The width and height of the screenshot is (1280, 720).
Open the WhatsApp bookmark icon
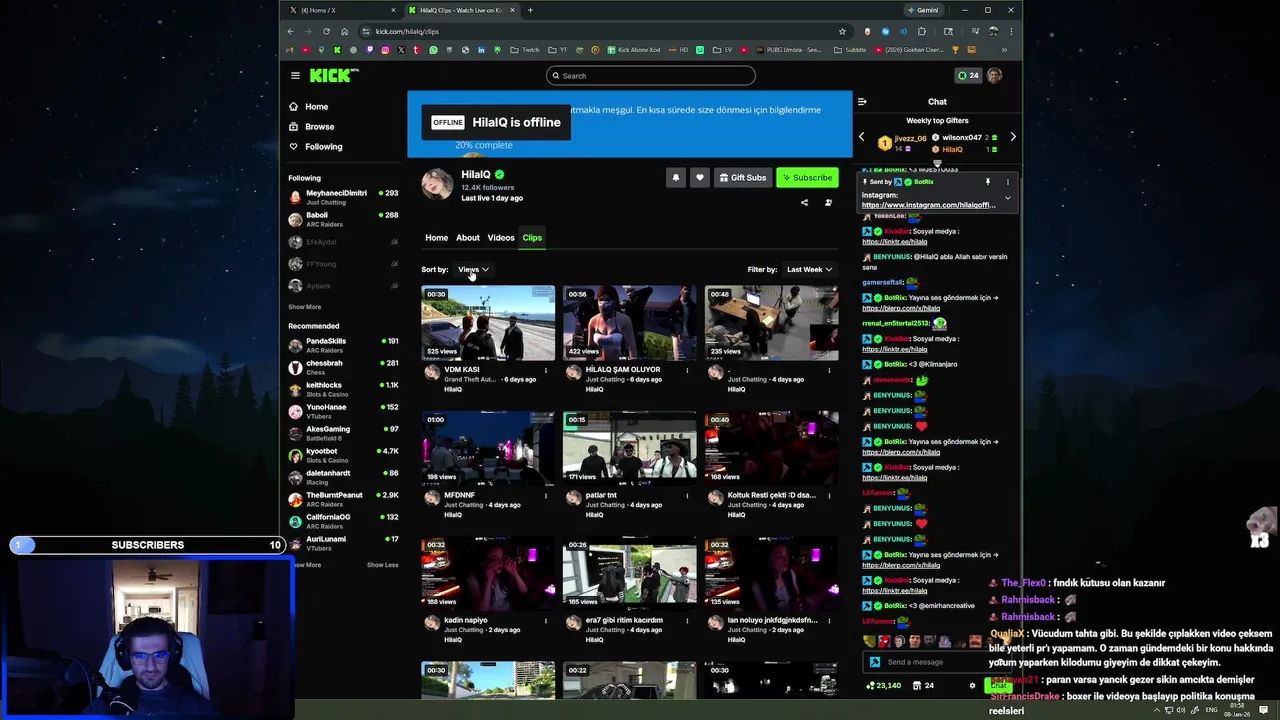pyautogui.click(x=433, y=50)
